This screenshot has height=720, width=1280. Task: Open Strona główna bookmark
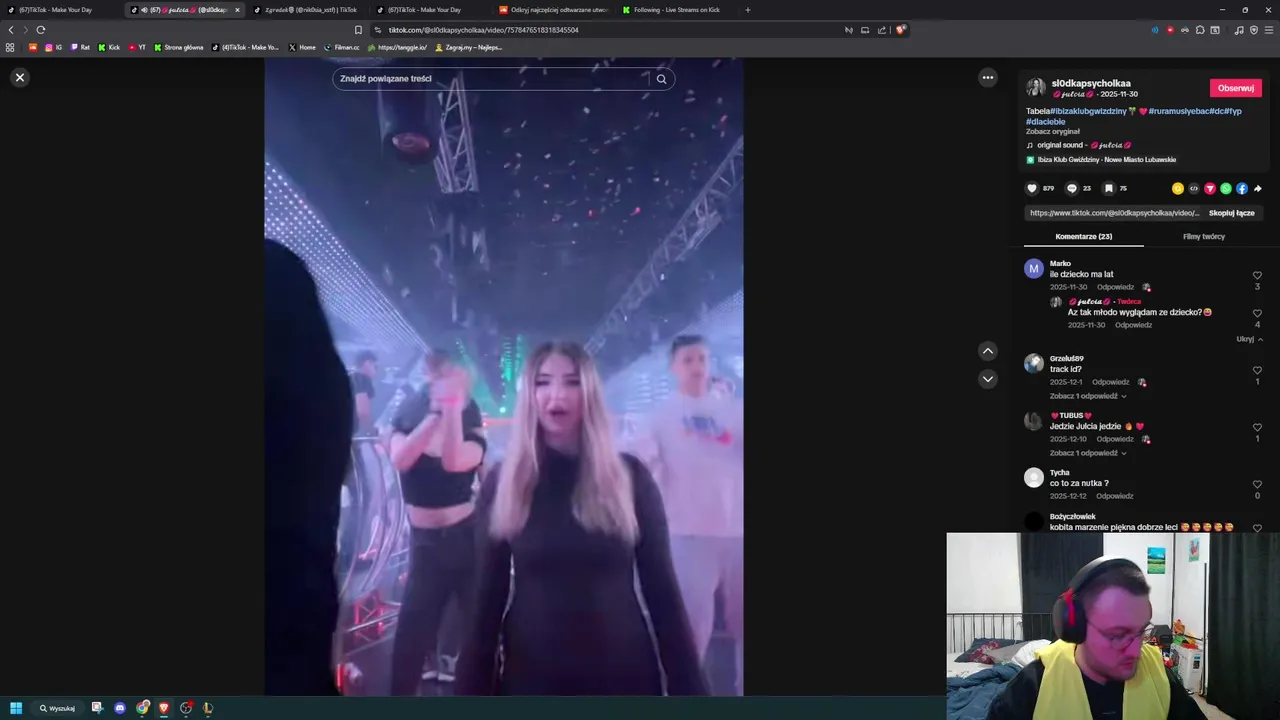pos(178,47)
